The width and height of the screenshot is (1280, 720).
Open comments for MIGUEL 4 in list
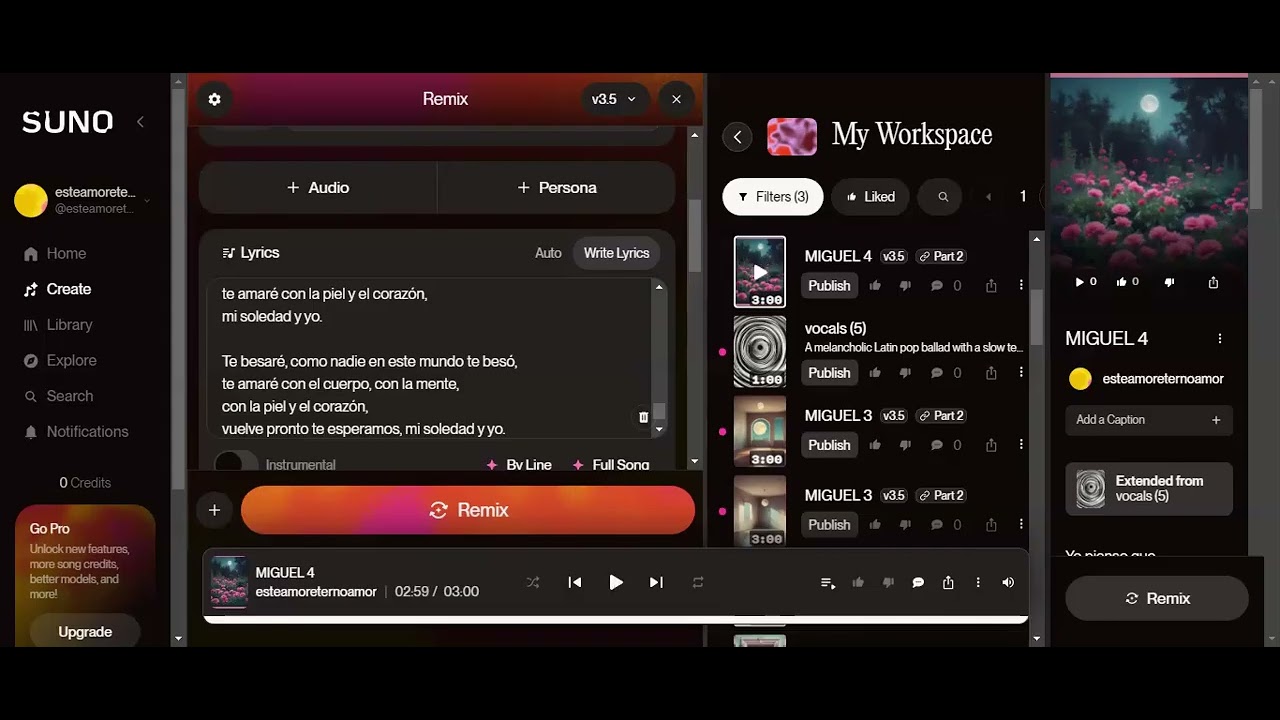pos(937,286)
